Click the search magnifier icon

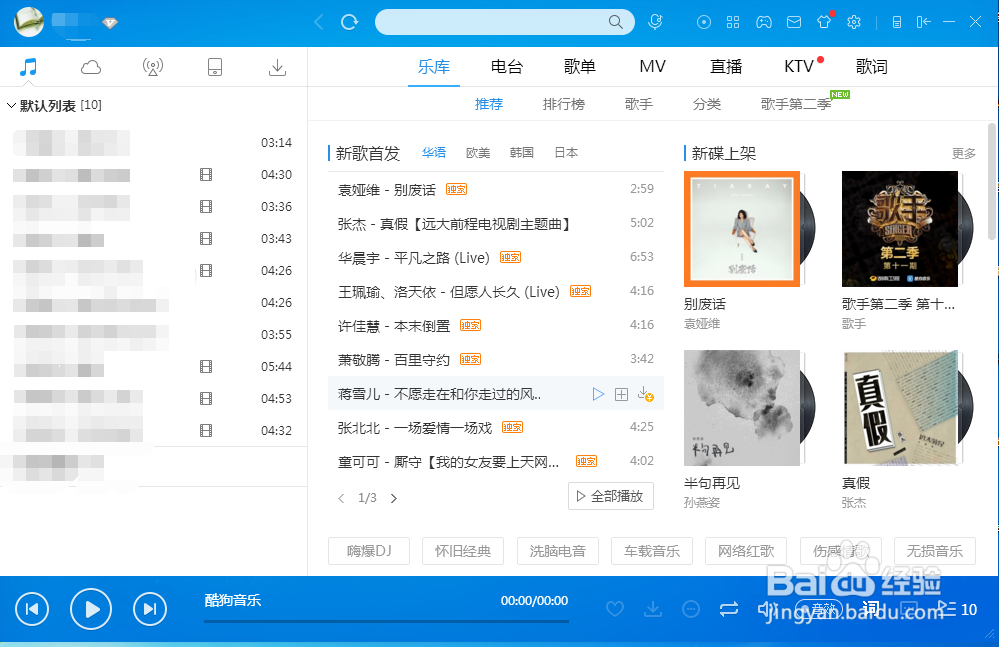point(615,22)
